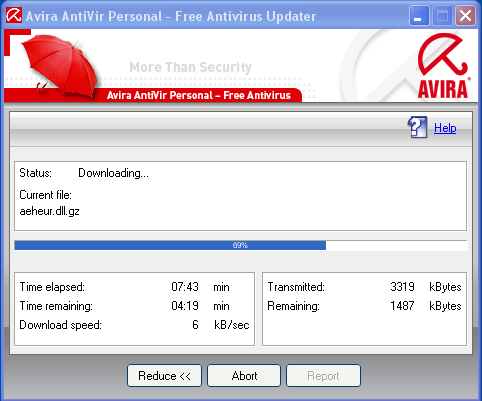Click the Remaining 1487 kBytes value

tap(402, 306)
